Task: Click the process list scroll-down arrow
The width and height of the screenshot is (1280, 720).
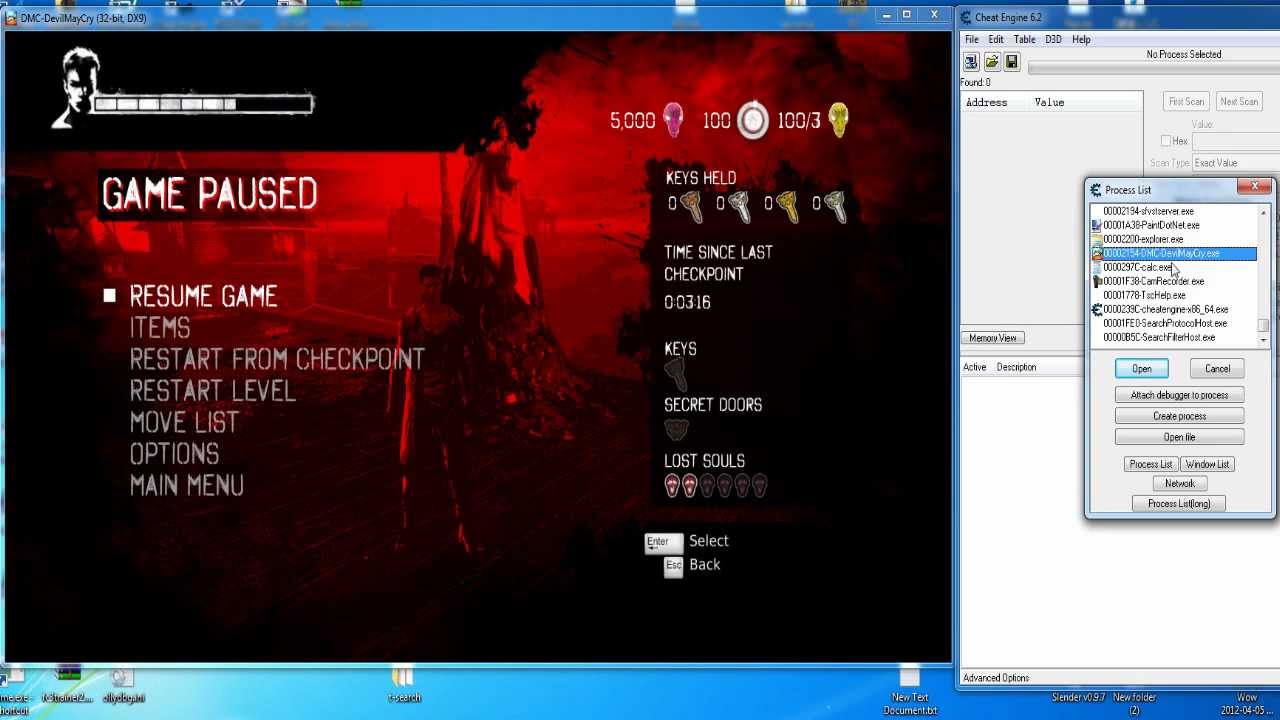Action: point(1264,341)
